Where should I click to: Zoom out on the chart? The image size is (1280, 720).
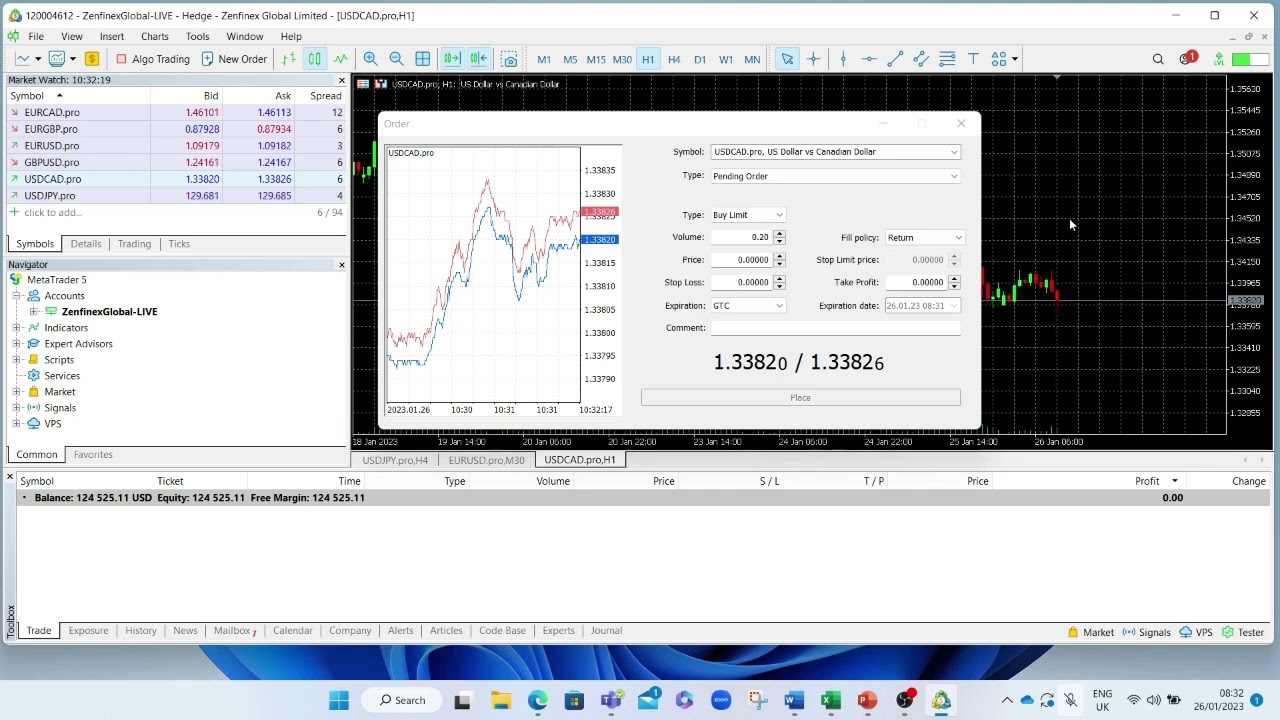pos(396,59)
